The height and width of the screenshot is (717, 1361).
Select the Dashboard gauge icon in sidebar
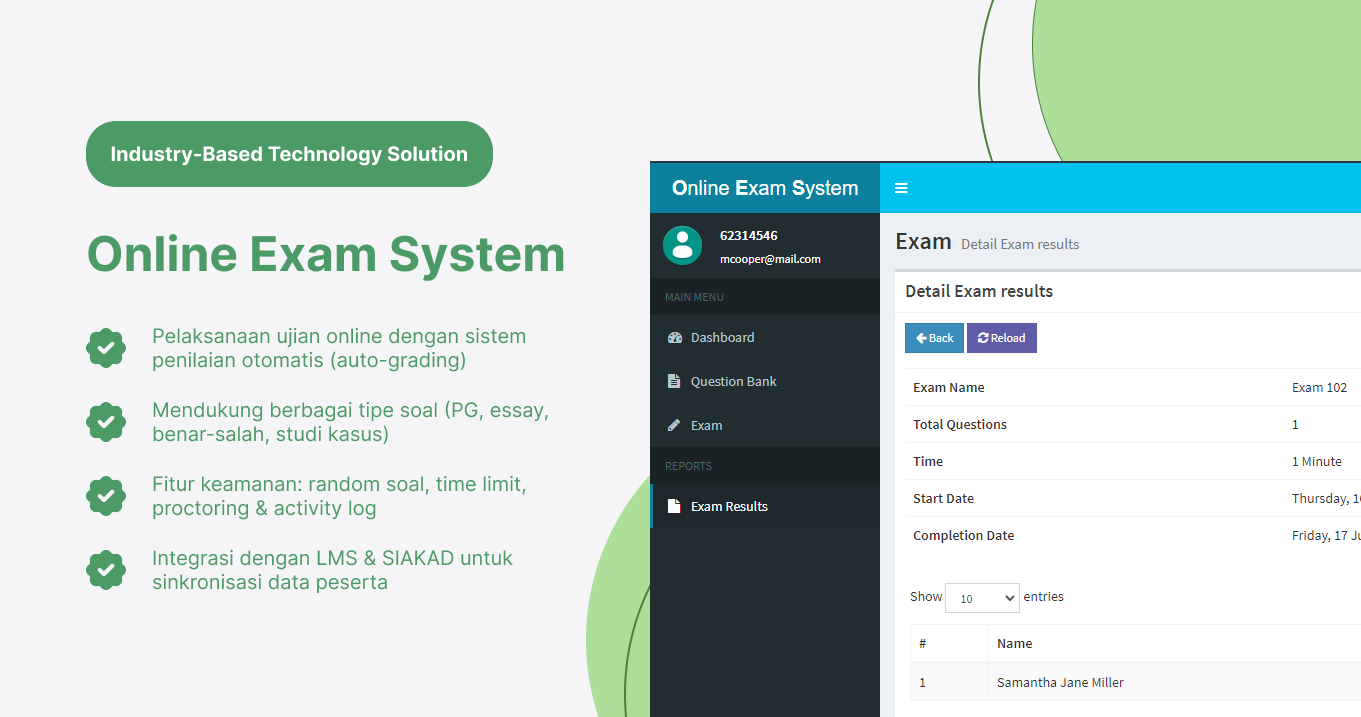coord(676,337)
